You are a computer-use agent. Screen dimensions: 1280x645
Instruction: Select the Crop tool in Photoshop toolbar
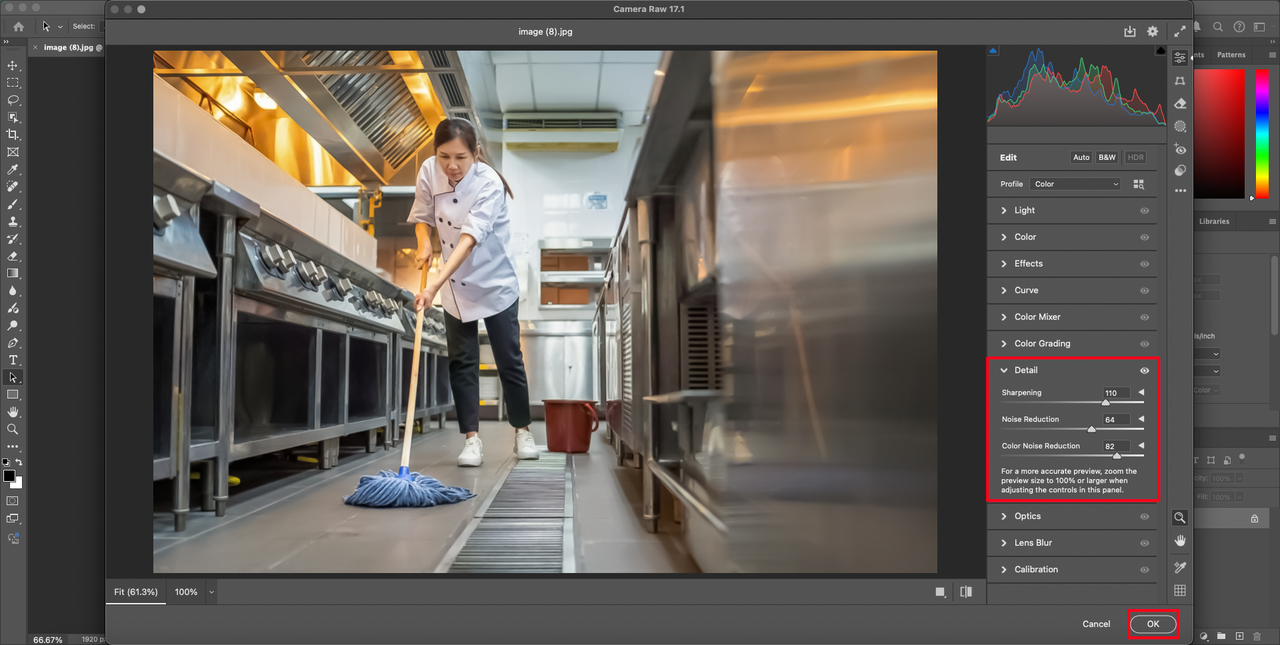(x=13, y=134)
